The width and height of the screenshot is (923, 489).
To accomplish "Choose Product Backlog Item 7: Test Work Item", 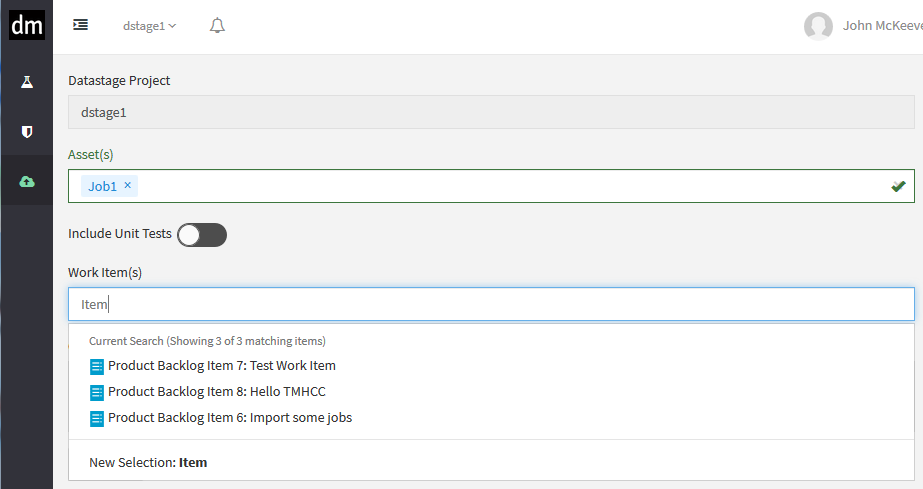I will [222, 366].
